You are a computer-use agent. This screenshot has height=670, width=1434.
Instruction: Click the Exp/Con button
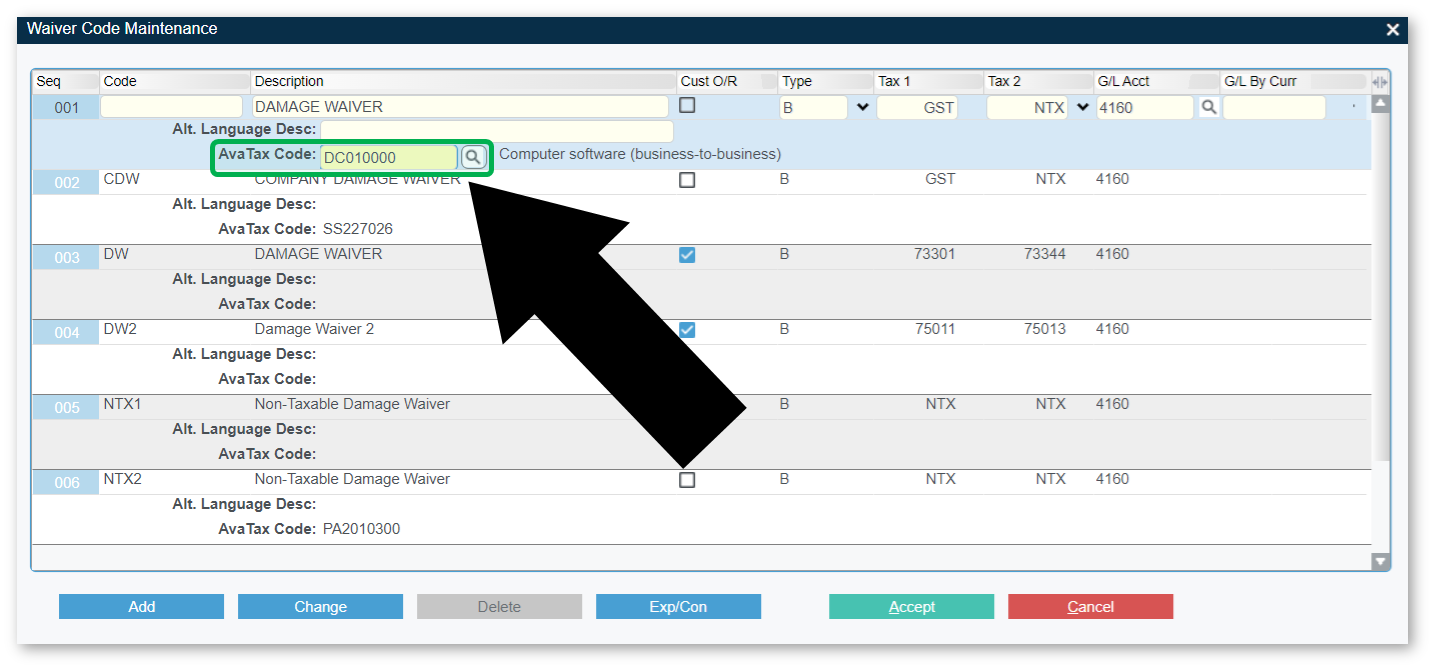point(678,607)
